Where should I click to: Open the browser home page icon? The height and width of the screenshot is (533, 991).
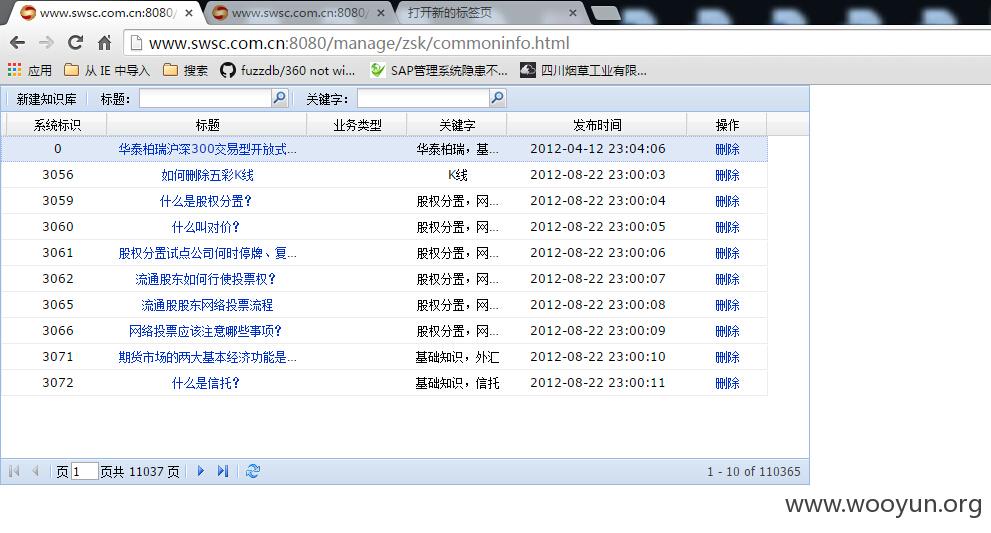tap(104, 43)
